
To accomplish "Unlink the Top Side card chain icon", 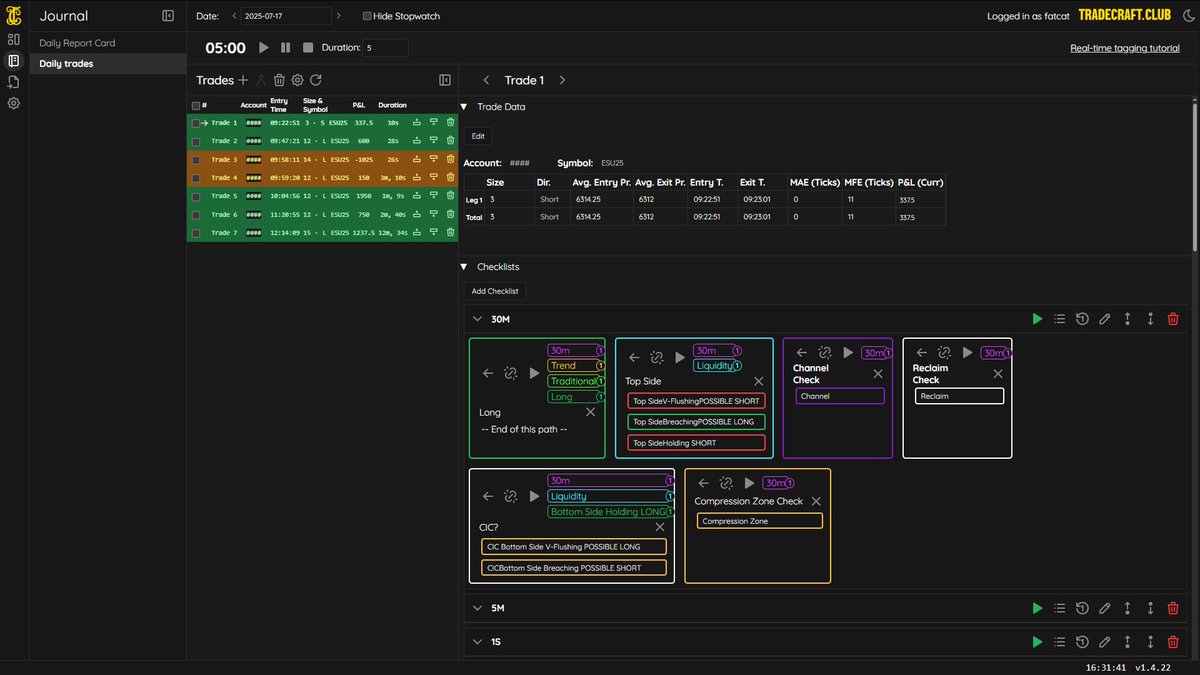I will [x=656, y=357].
